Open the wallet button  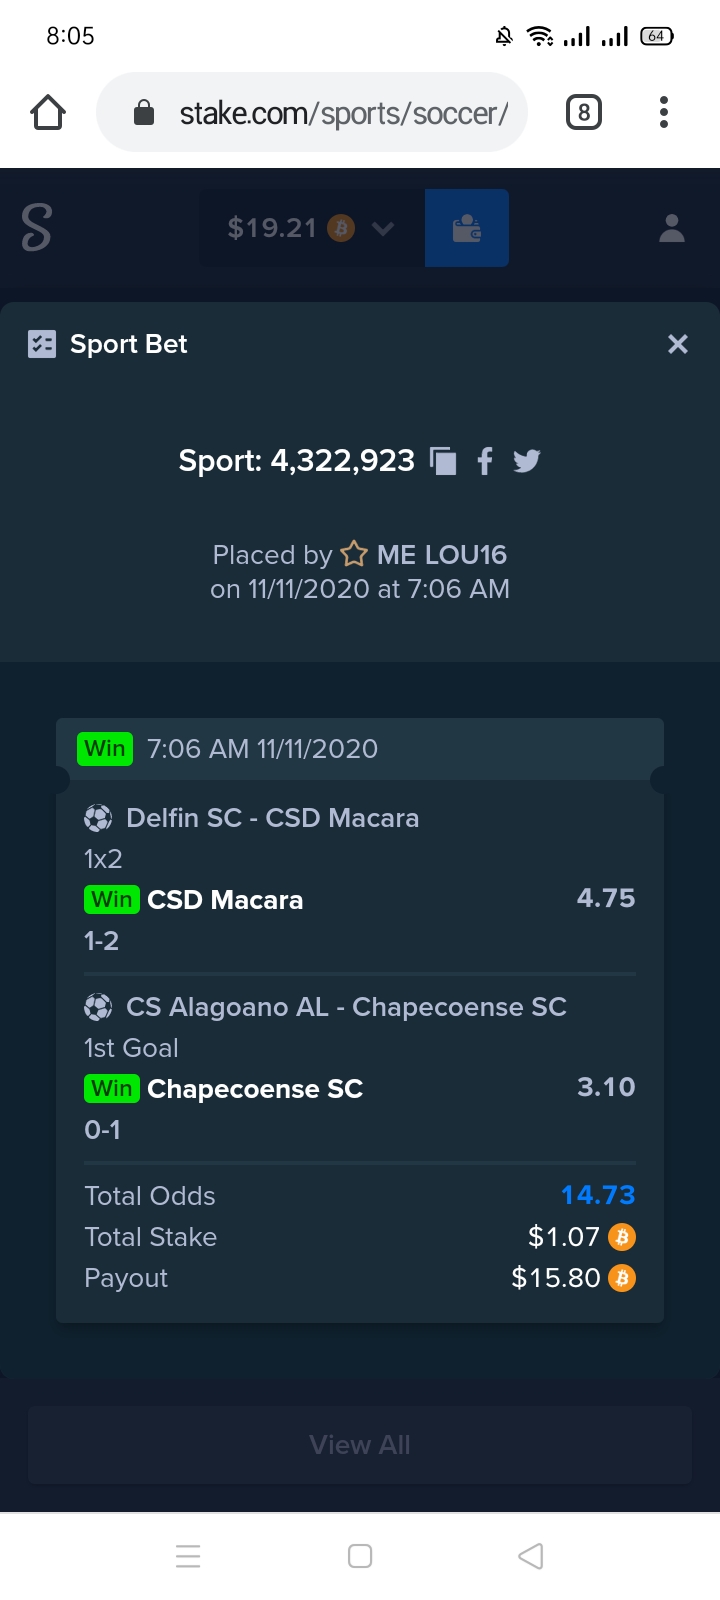tap(467, 228)
